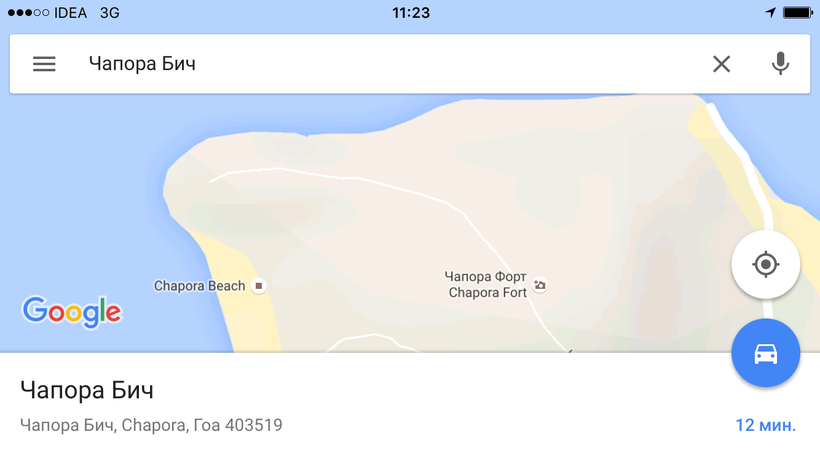The height and width of the screenshot is (461, 820).
Task: Select the address line Чапора Бич, Chapora, Гоа 403519
Action: 151,425
